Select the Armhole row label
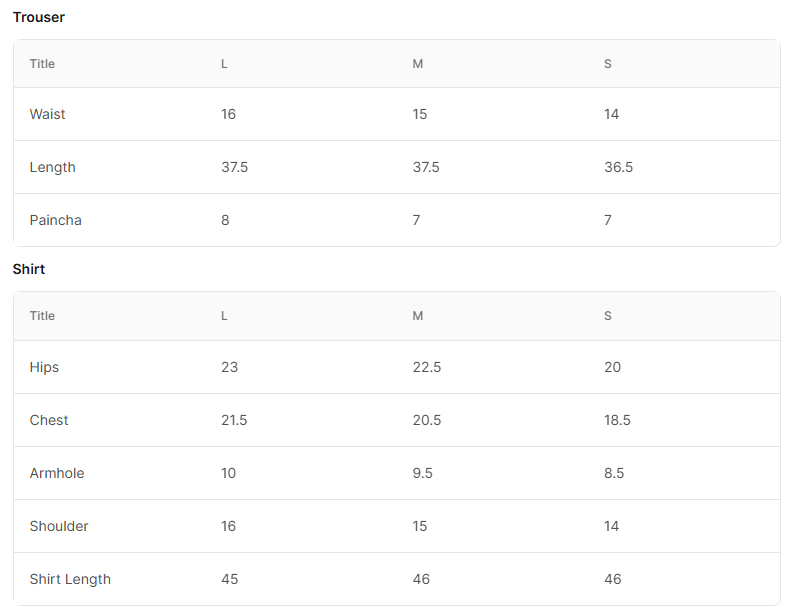 pos(57,473)
